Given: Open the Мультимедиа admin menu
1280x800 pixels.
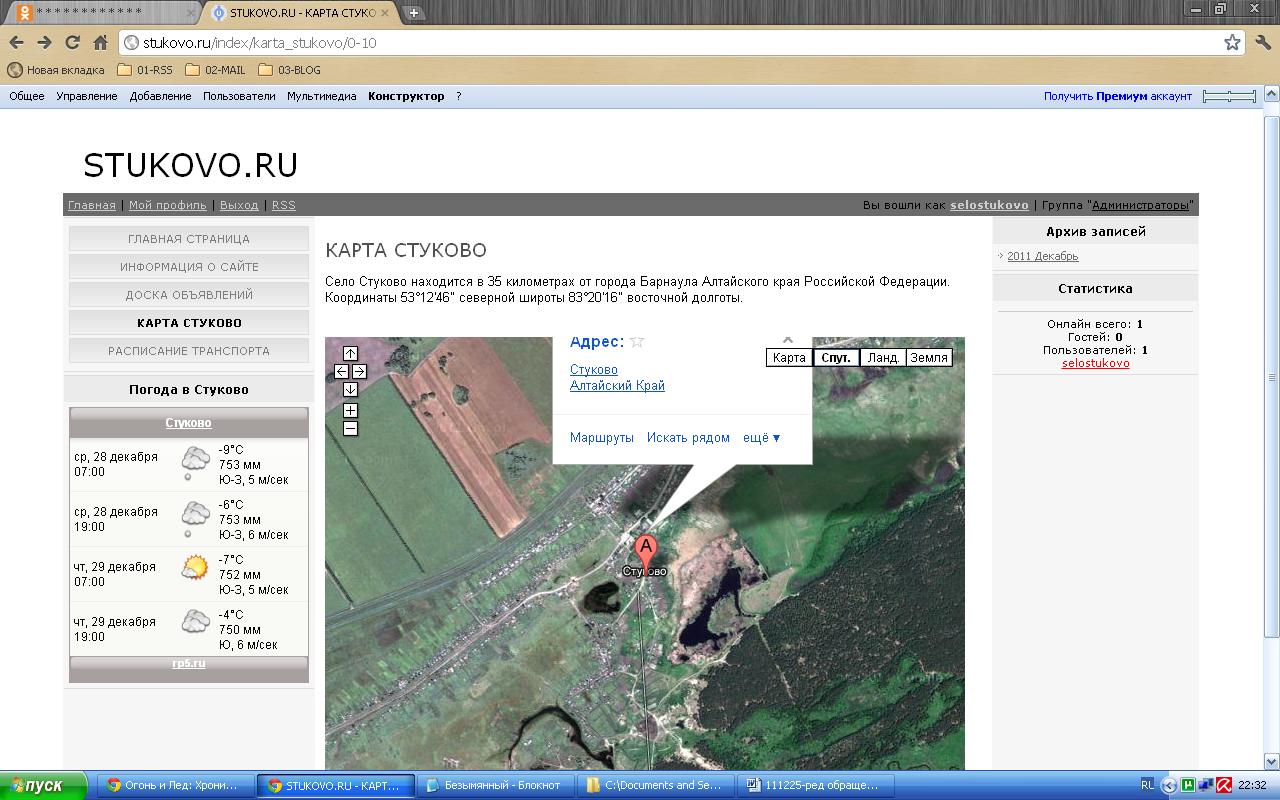Looking at the screenshot, I should click(x=322, y=96).
